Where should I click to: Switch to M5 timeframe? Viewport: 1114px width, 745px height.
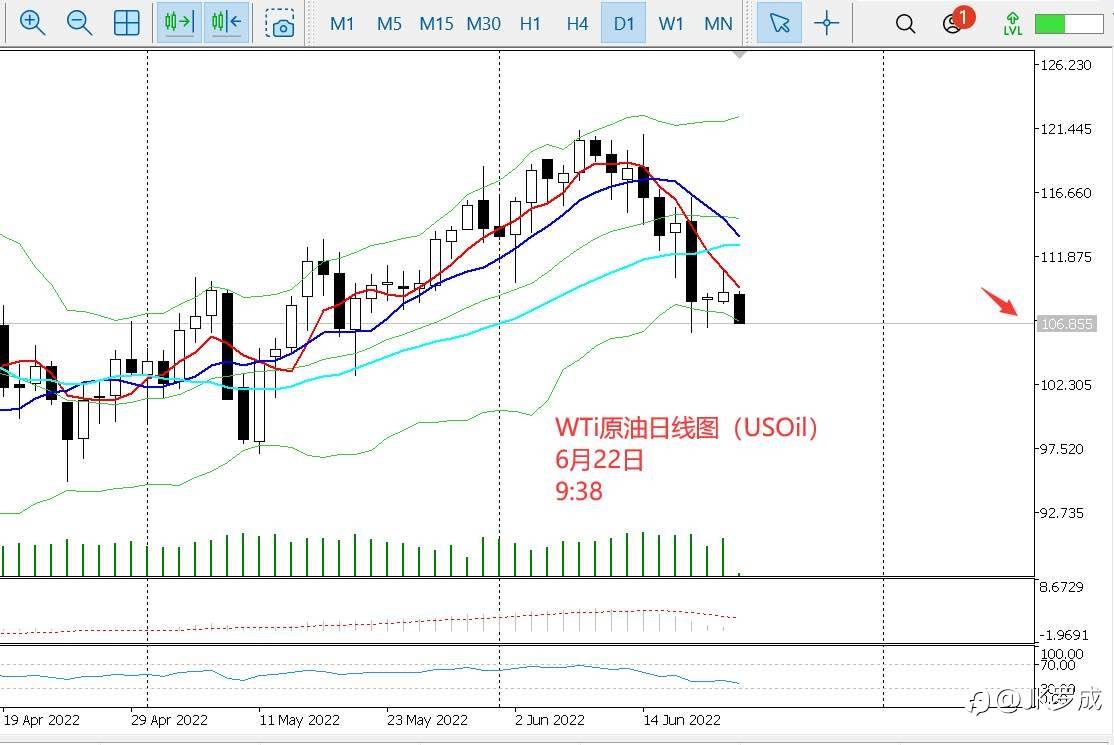coord(389,23)
